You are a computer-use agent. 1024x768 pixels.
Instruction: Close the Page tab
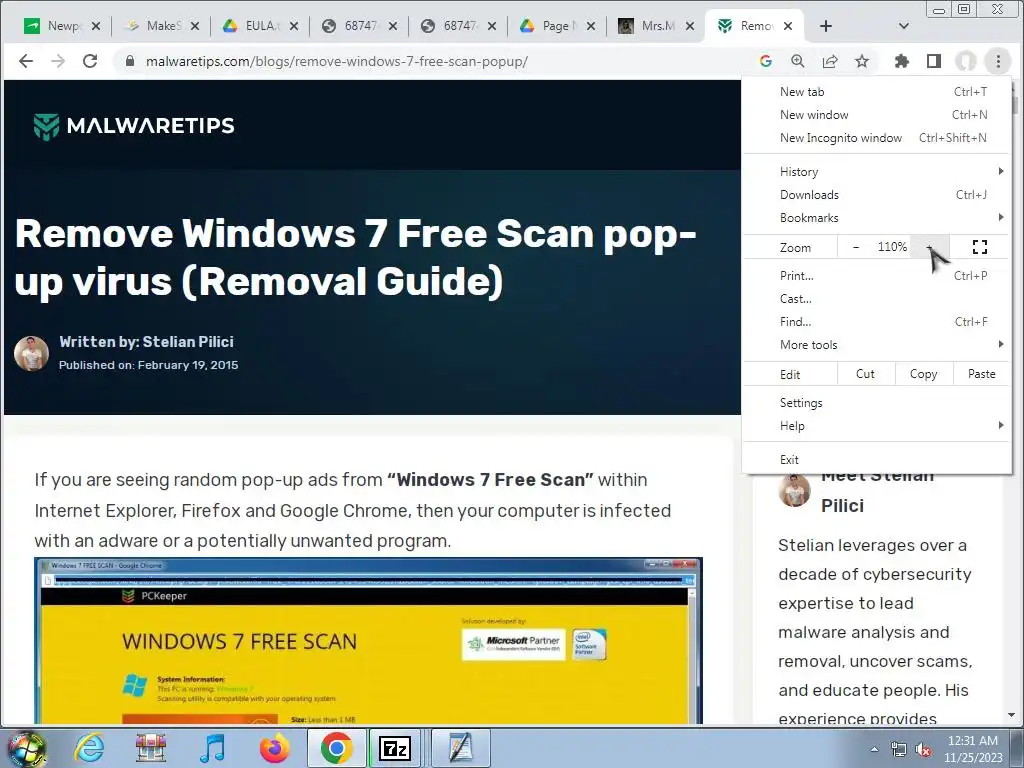click(590, 26)
